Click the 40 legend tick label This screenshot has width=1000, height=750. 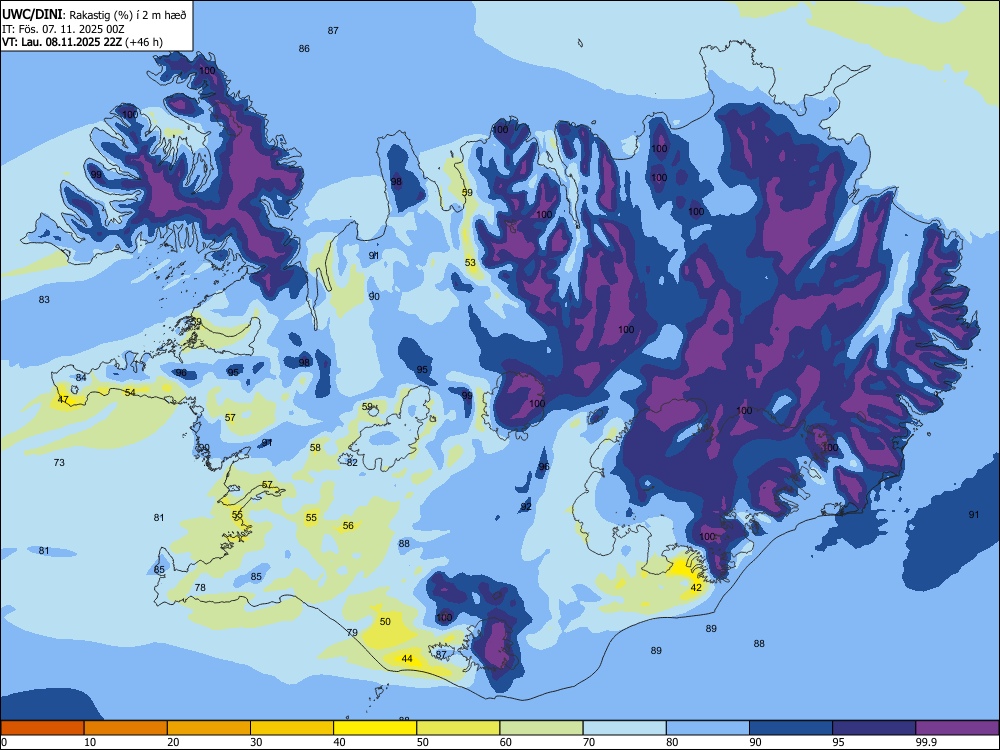[339, 742]
